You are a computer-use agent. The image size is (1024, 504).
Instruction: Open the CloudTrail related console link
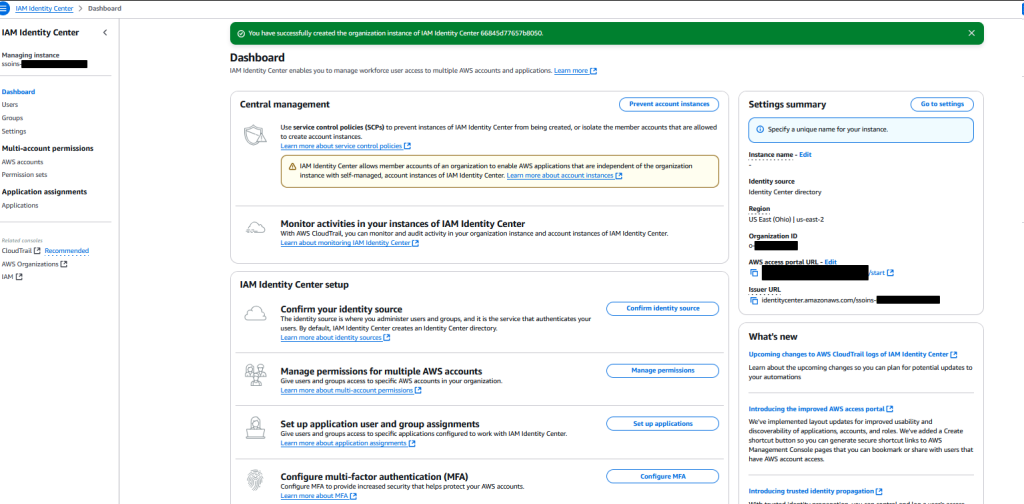pyautogui.click(x=21, y=251)
